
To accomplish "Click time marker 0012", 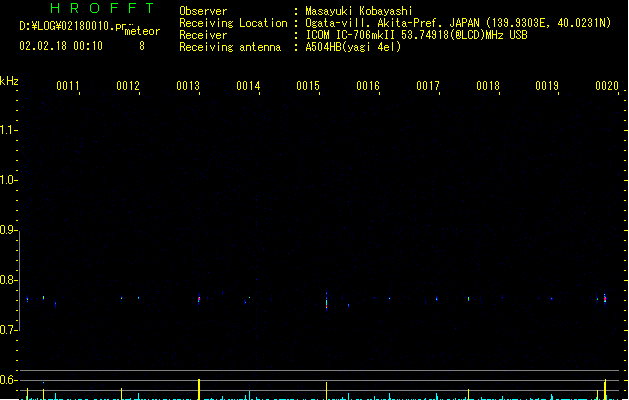I will pos(128,86).
